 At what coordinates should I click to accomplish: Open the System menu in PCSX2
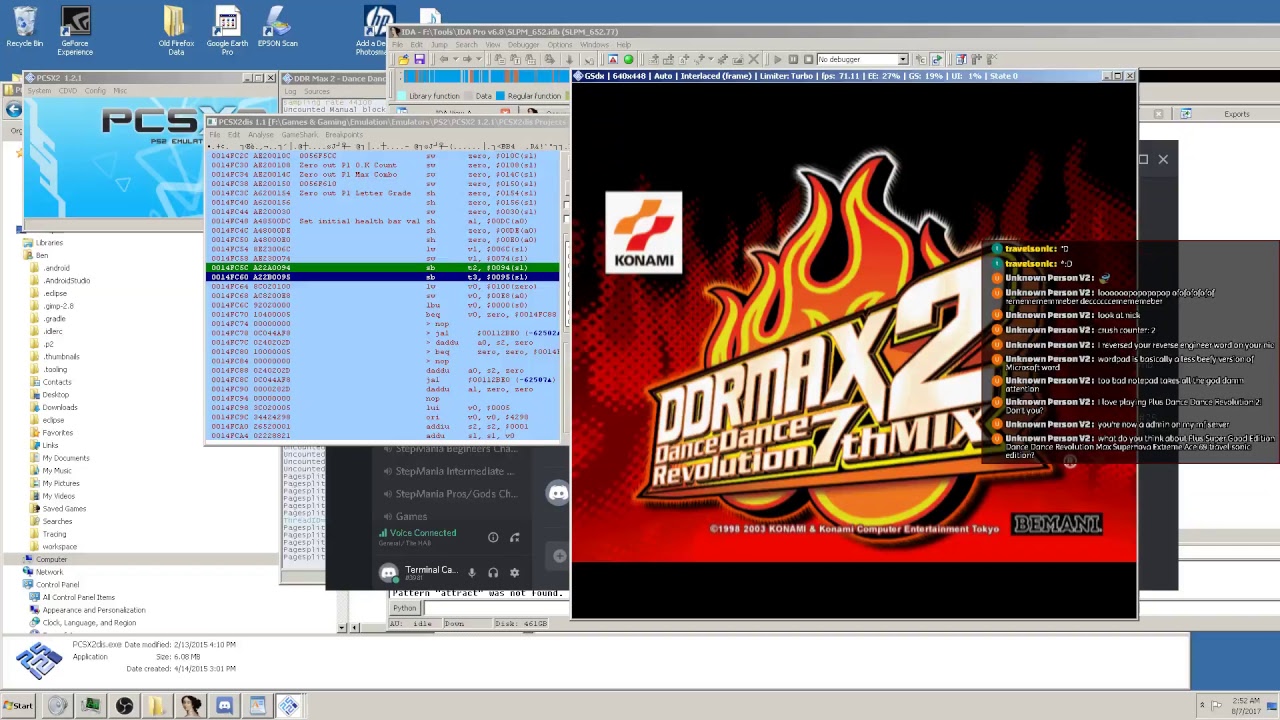[x=39, y=91]
